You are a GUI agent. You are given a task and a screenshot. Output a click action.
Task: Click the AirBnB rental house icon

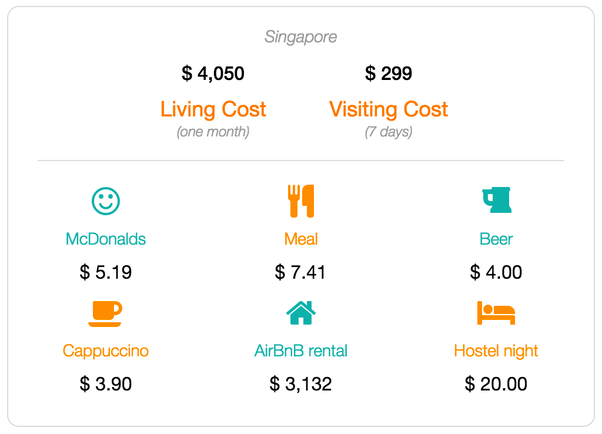pyautogui.click(x=301, y=313)
